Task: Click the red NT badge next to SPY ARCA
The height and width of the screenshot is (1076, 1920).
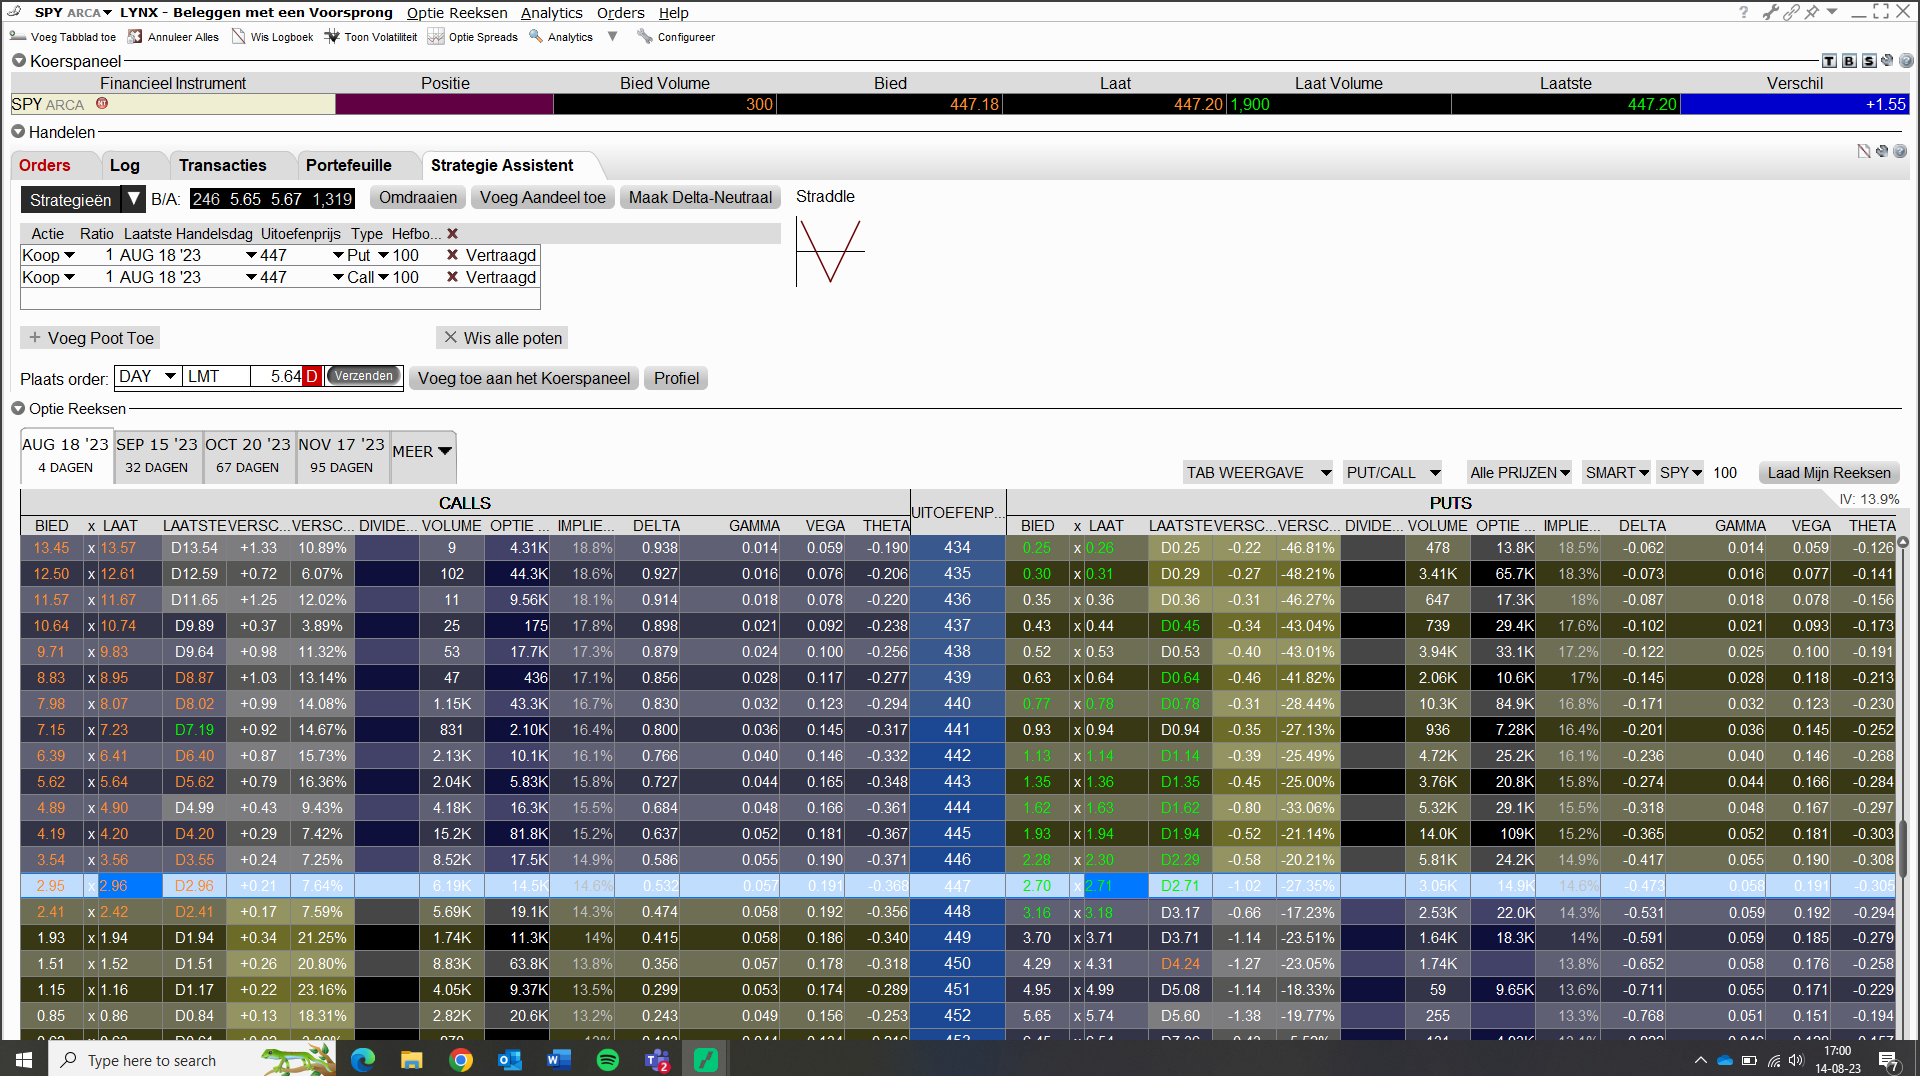Action: pos(102,103)
